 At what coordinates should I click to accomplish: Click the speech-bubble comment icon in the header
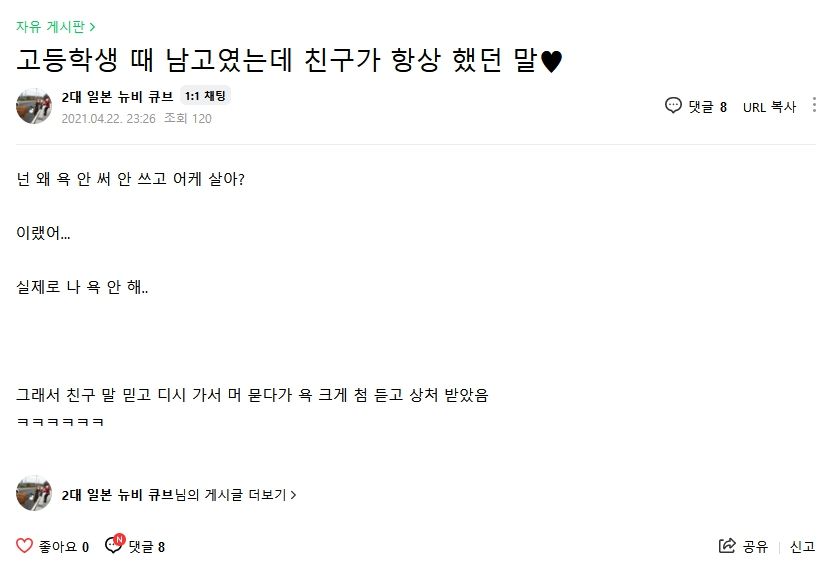(673, 106)
